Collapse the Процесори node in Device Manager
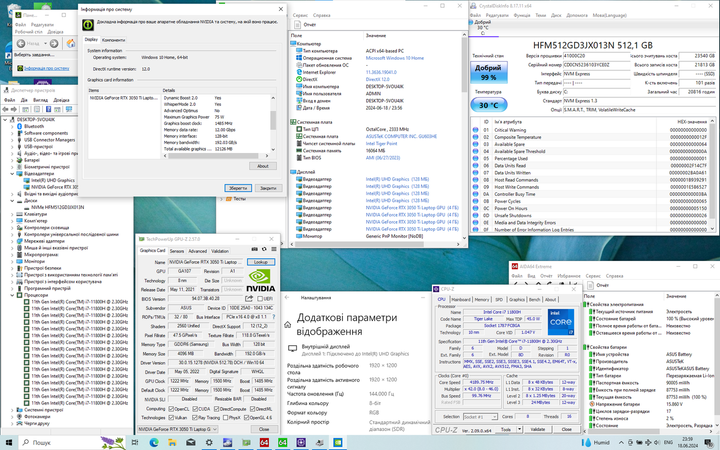The image size is (720, 450). pyautogui.click(x=12, y=295)
